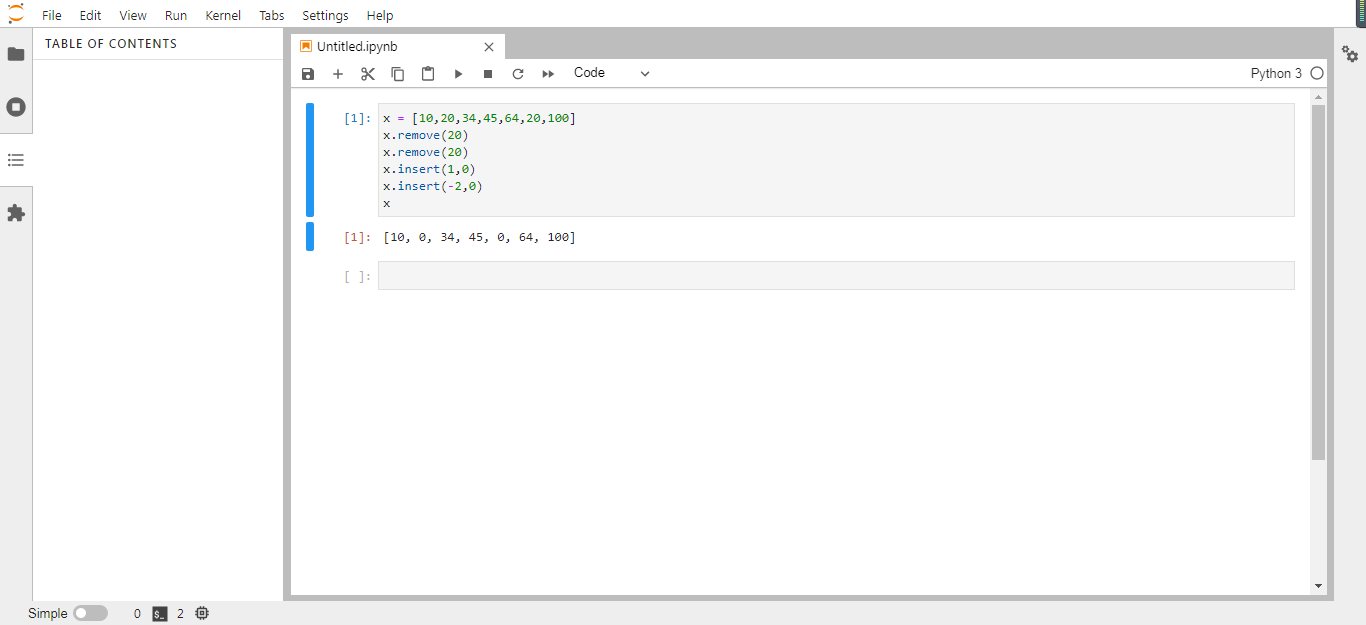Save the notebook with the floppy disk icon
The height and width of the screenshot is (625, 1366).
pos(308,74)
